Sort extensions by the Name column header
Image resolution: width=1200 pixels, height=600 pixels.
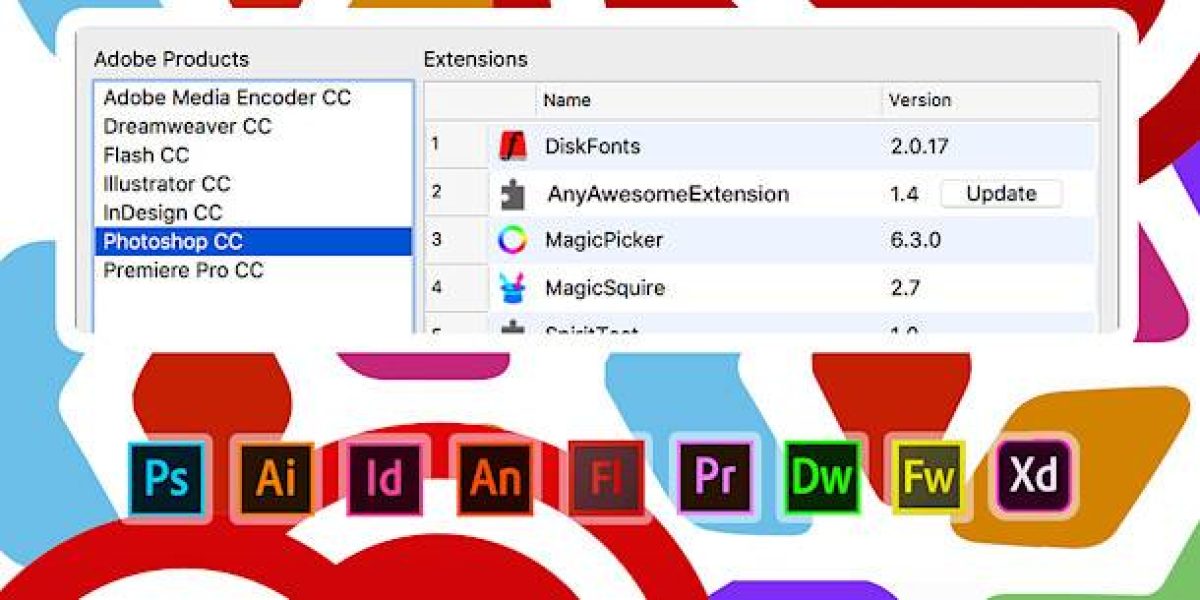click(x=567, y=100)
